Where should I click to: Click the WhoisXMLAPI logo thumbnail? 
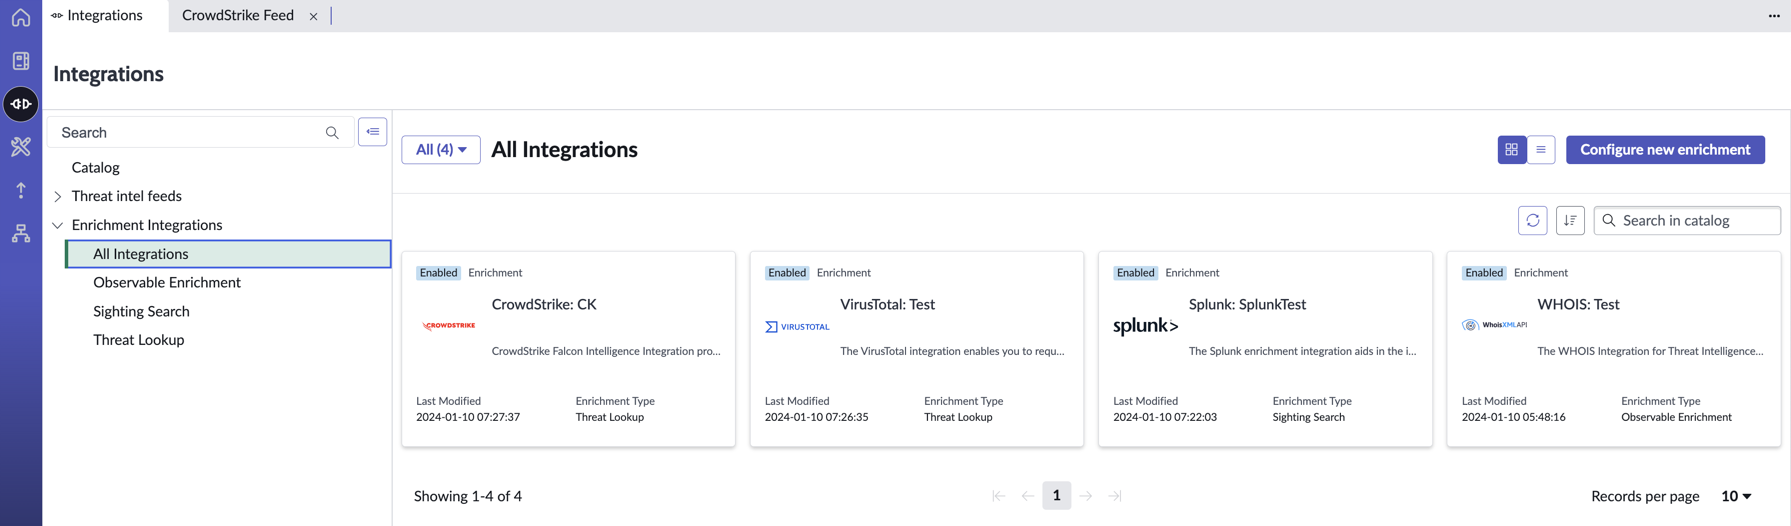[1495, 325]
